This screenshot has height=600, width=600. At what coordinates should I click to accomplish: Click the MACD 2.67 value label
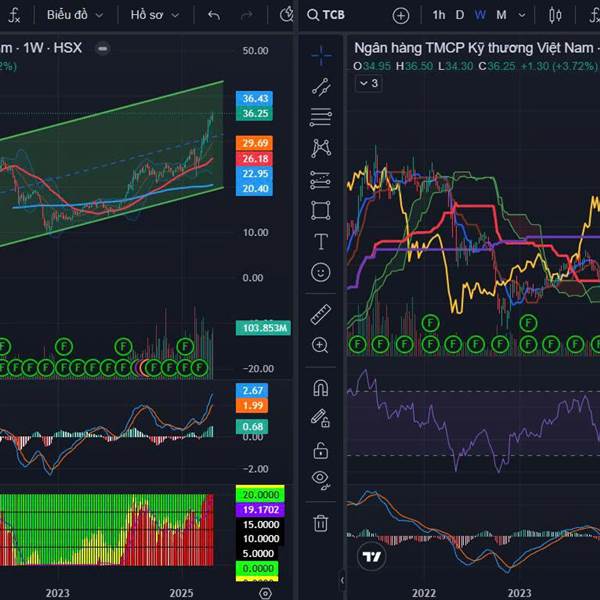252,390
